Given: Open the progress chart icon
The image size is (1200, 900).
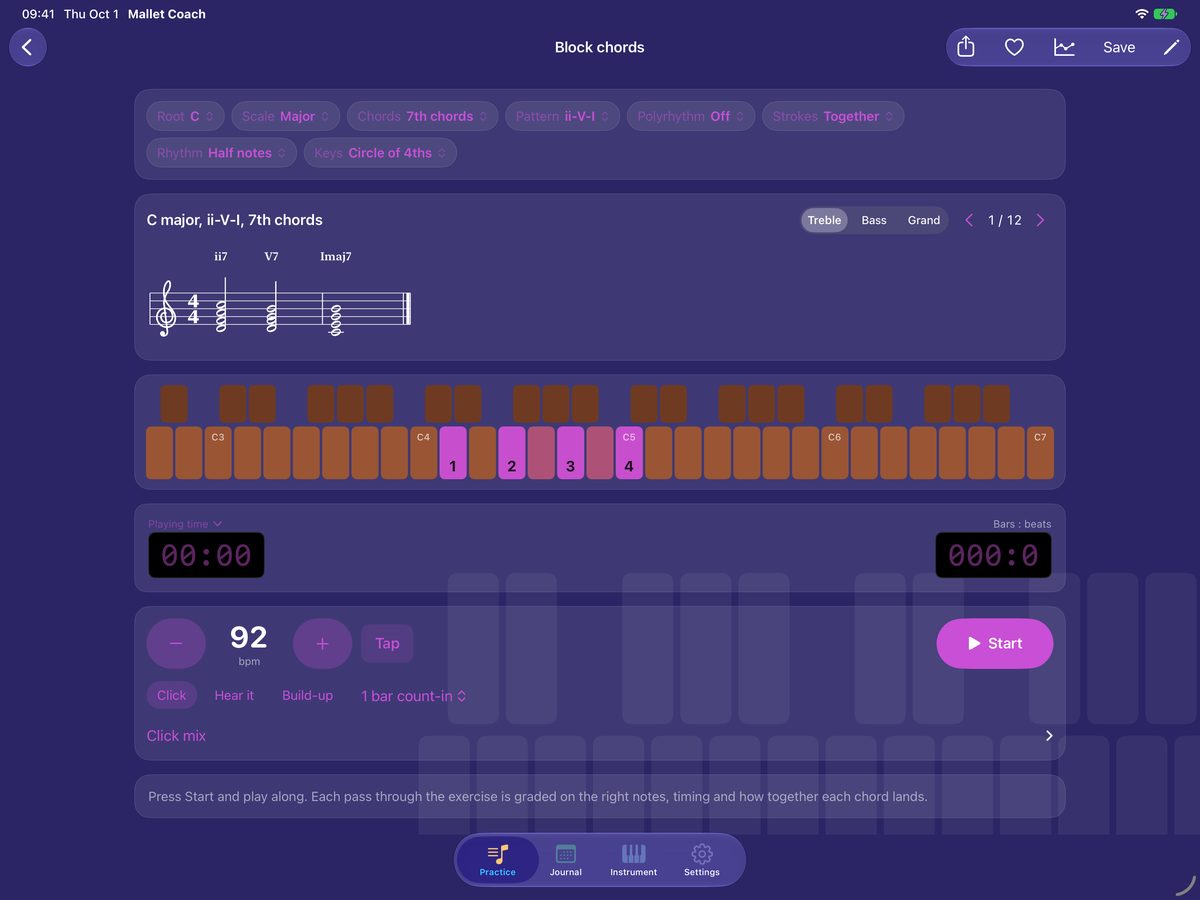Looking at the screenshot, I should (x=1064, y=47).
